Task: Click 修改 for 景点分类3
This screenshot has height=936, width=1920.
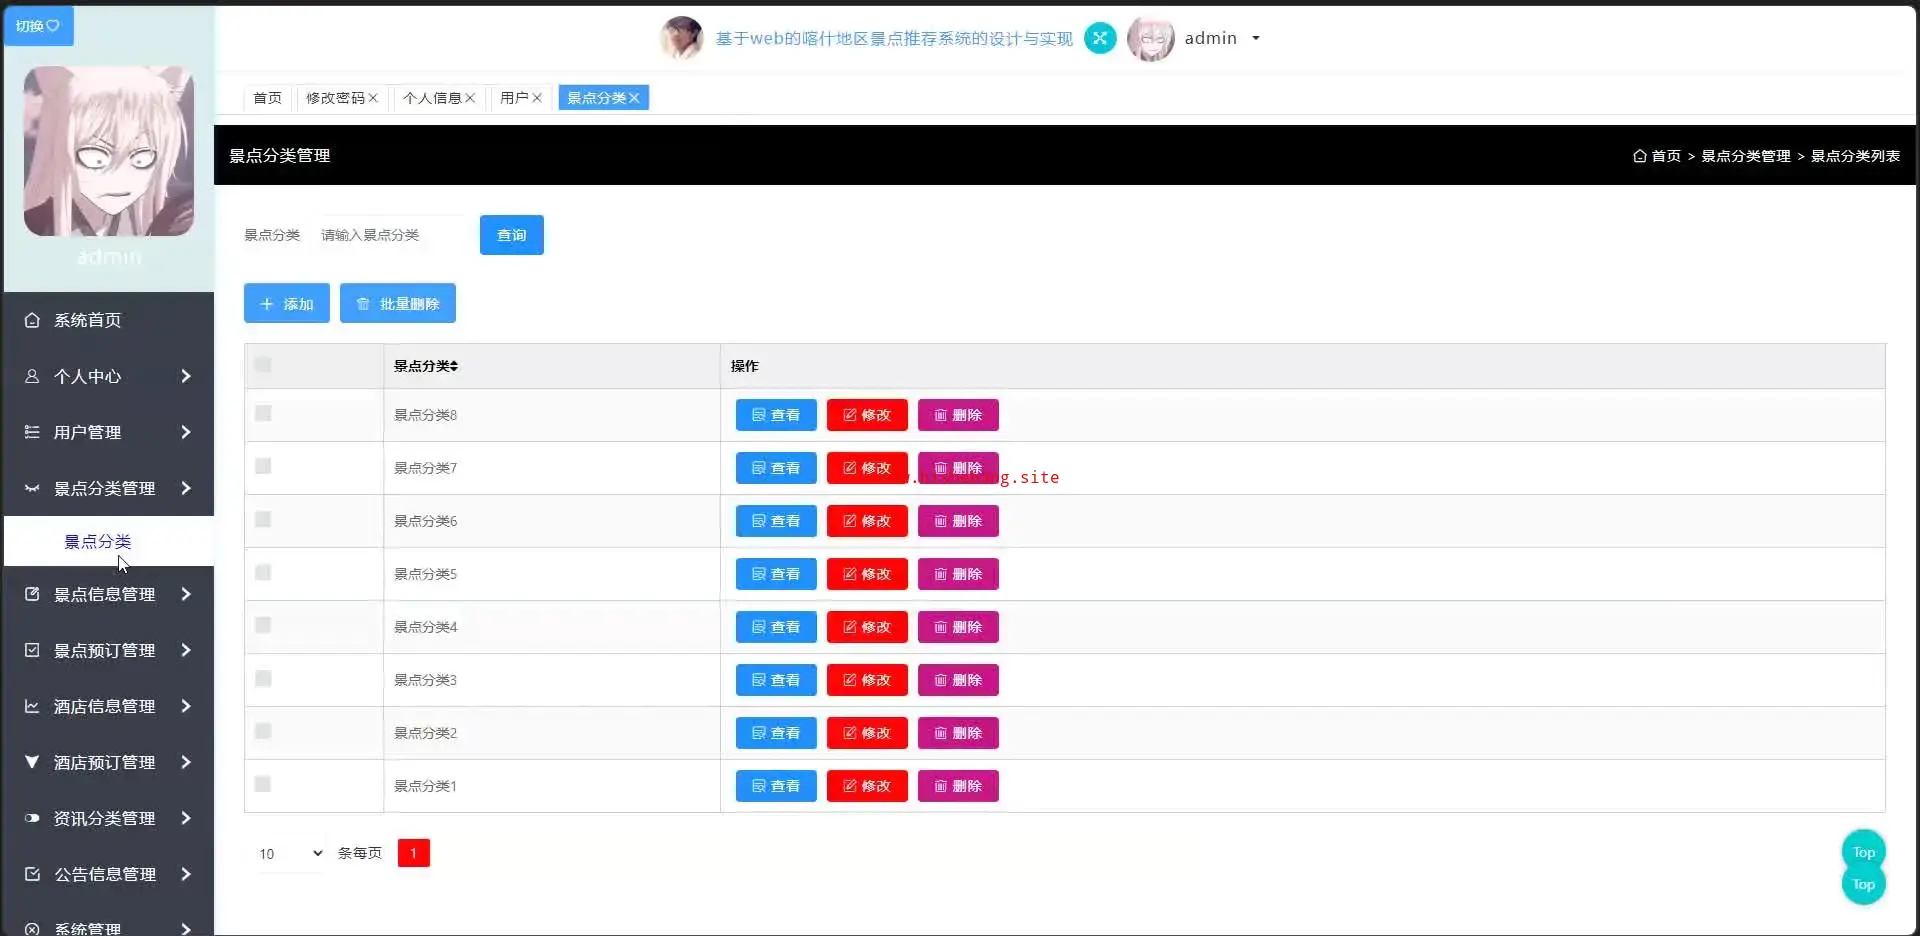Action: (867, 680)
